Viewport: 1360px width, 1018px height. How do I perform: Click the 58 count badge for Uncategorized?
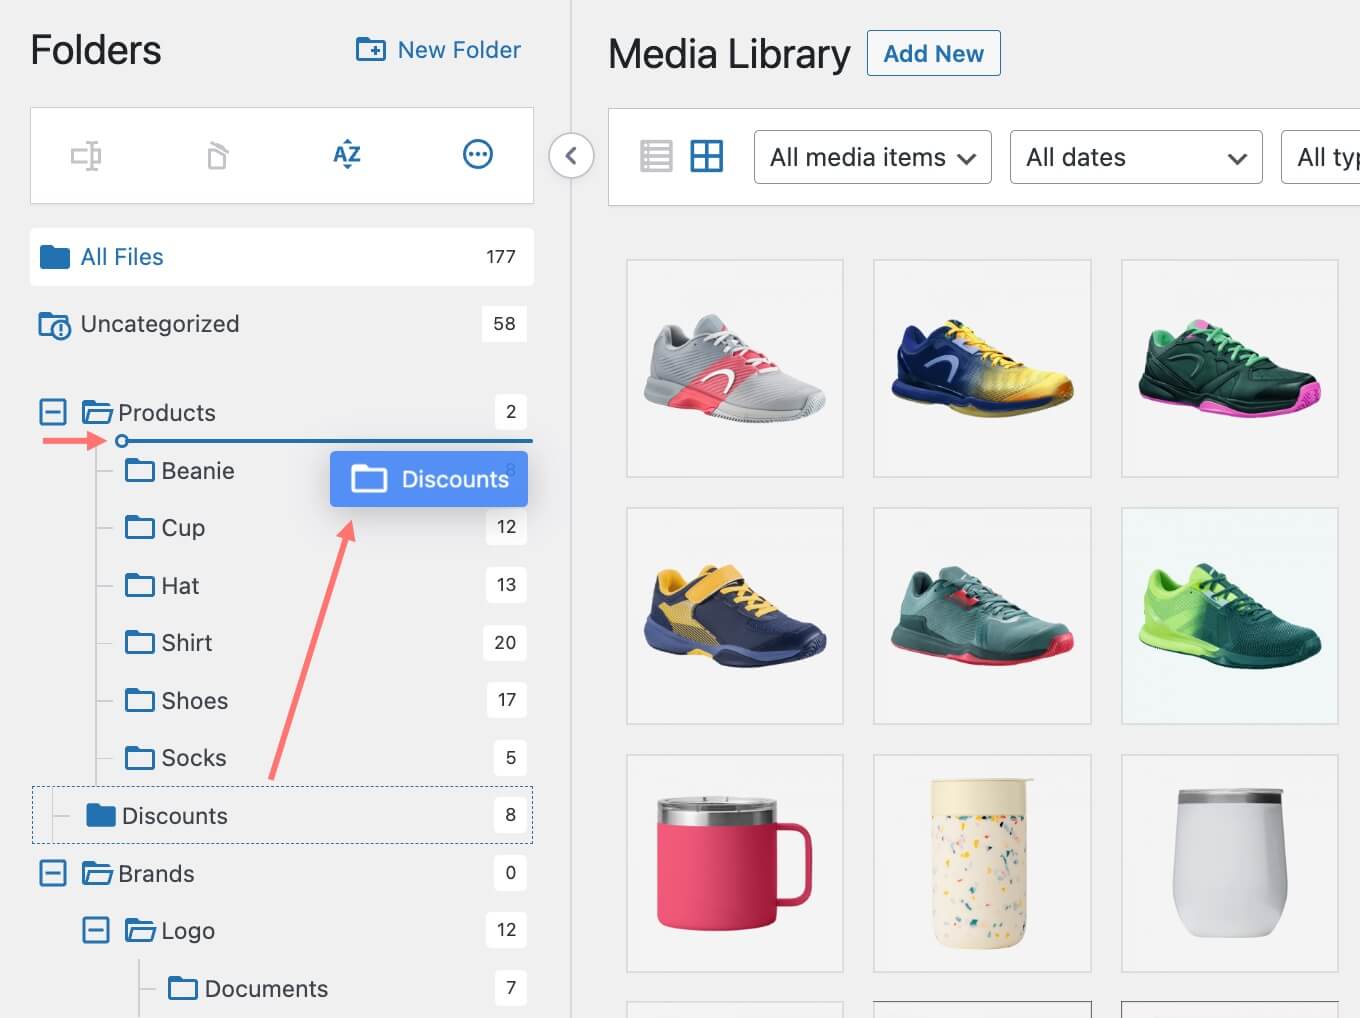point(504,323)
